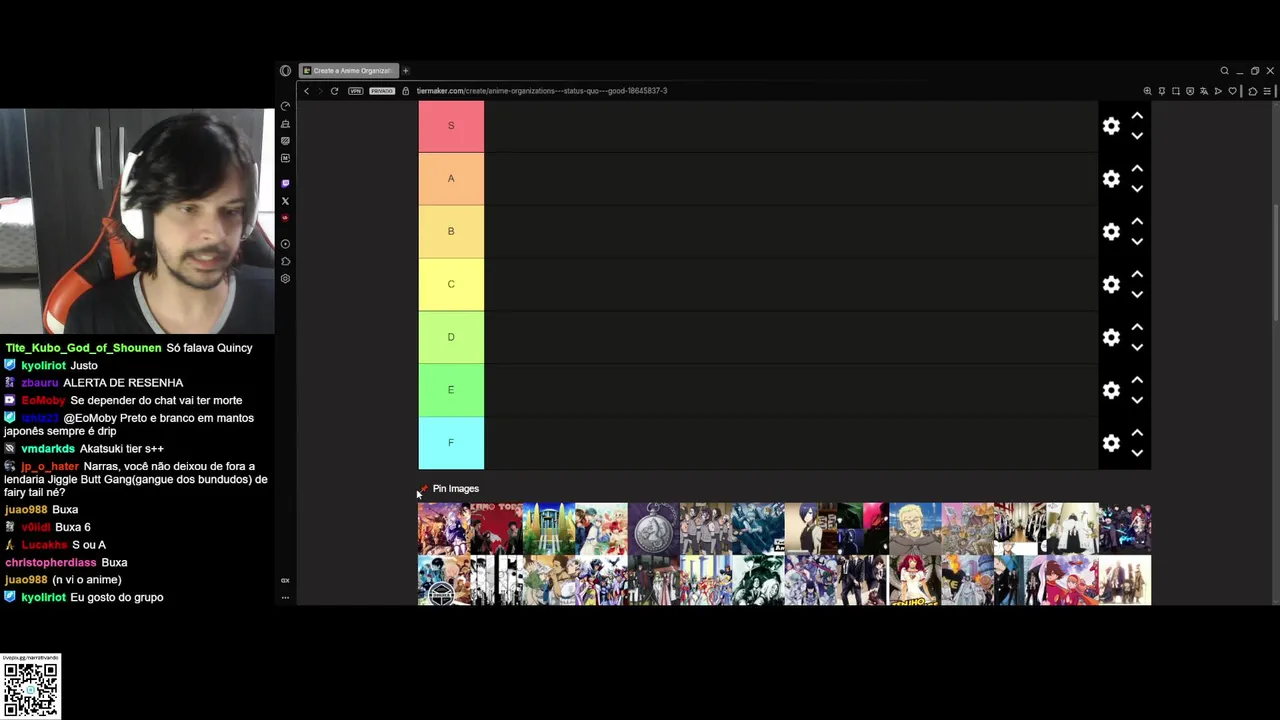Move tier C row up
1280x720 pixels.
(x=1137, y=275)
